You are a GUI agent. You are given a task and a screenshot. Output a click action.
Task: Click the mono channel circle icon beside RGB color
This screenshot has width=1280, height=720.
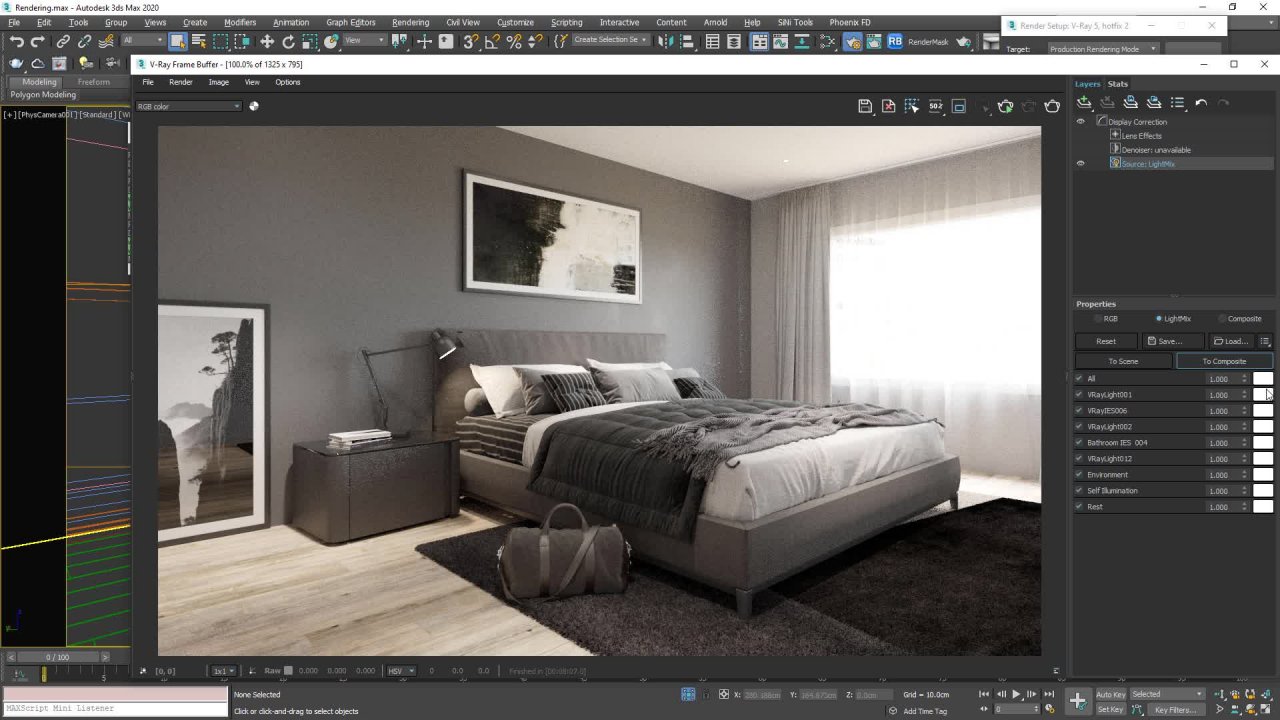click(x=254, y=106)
